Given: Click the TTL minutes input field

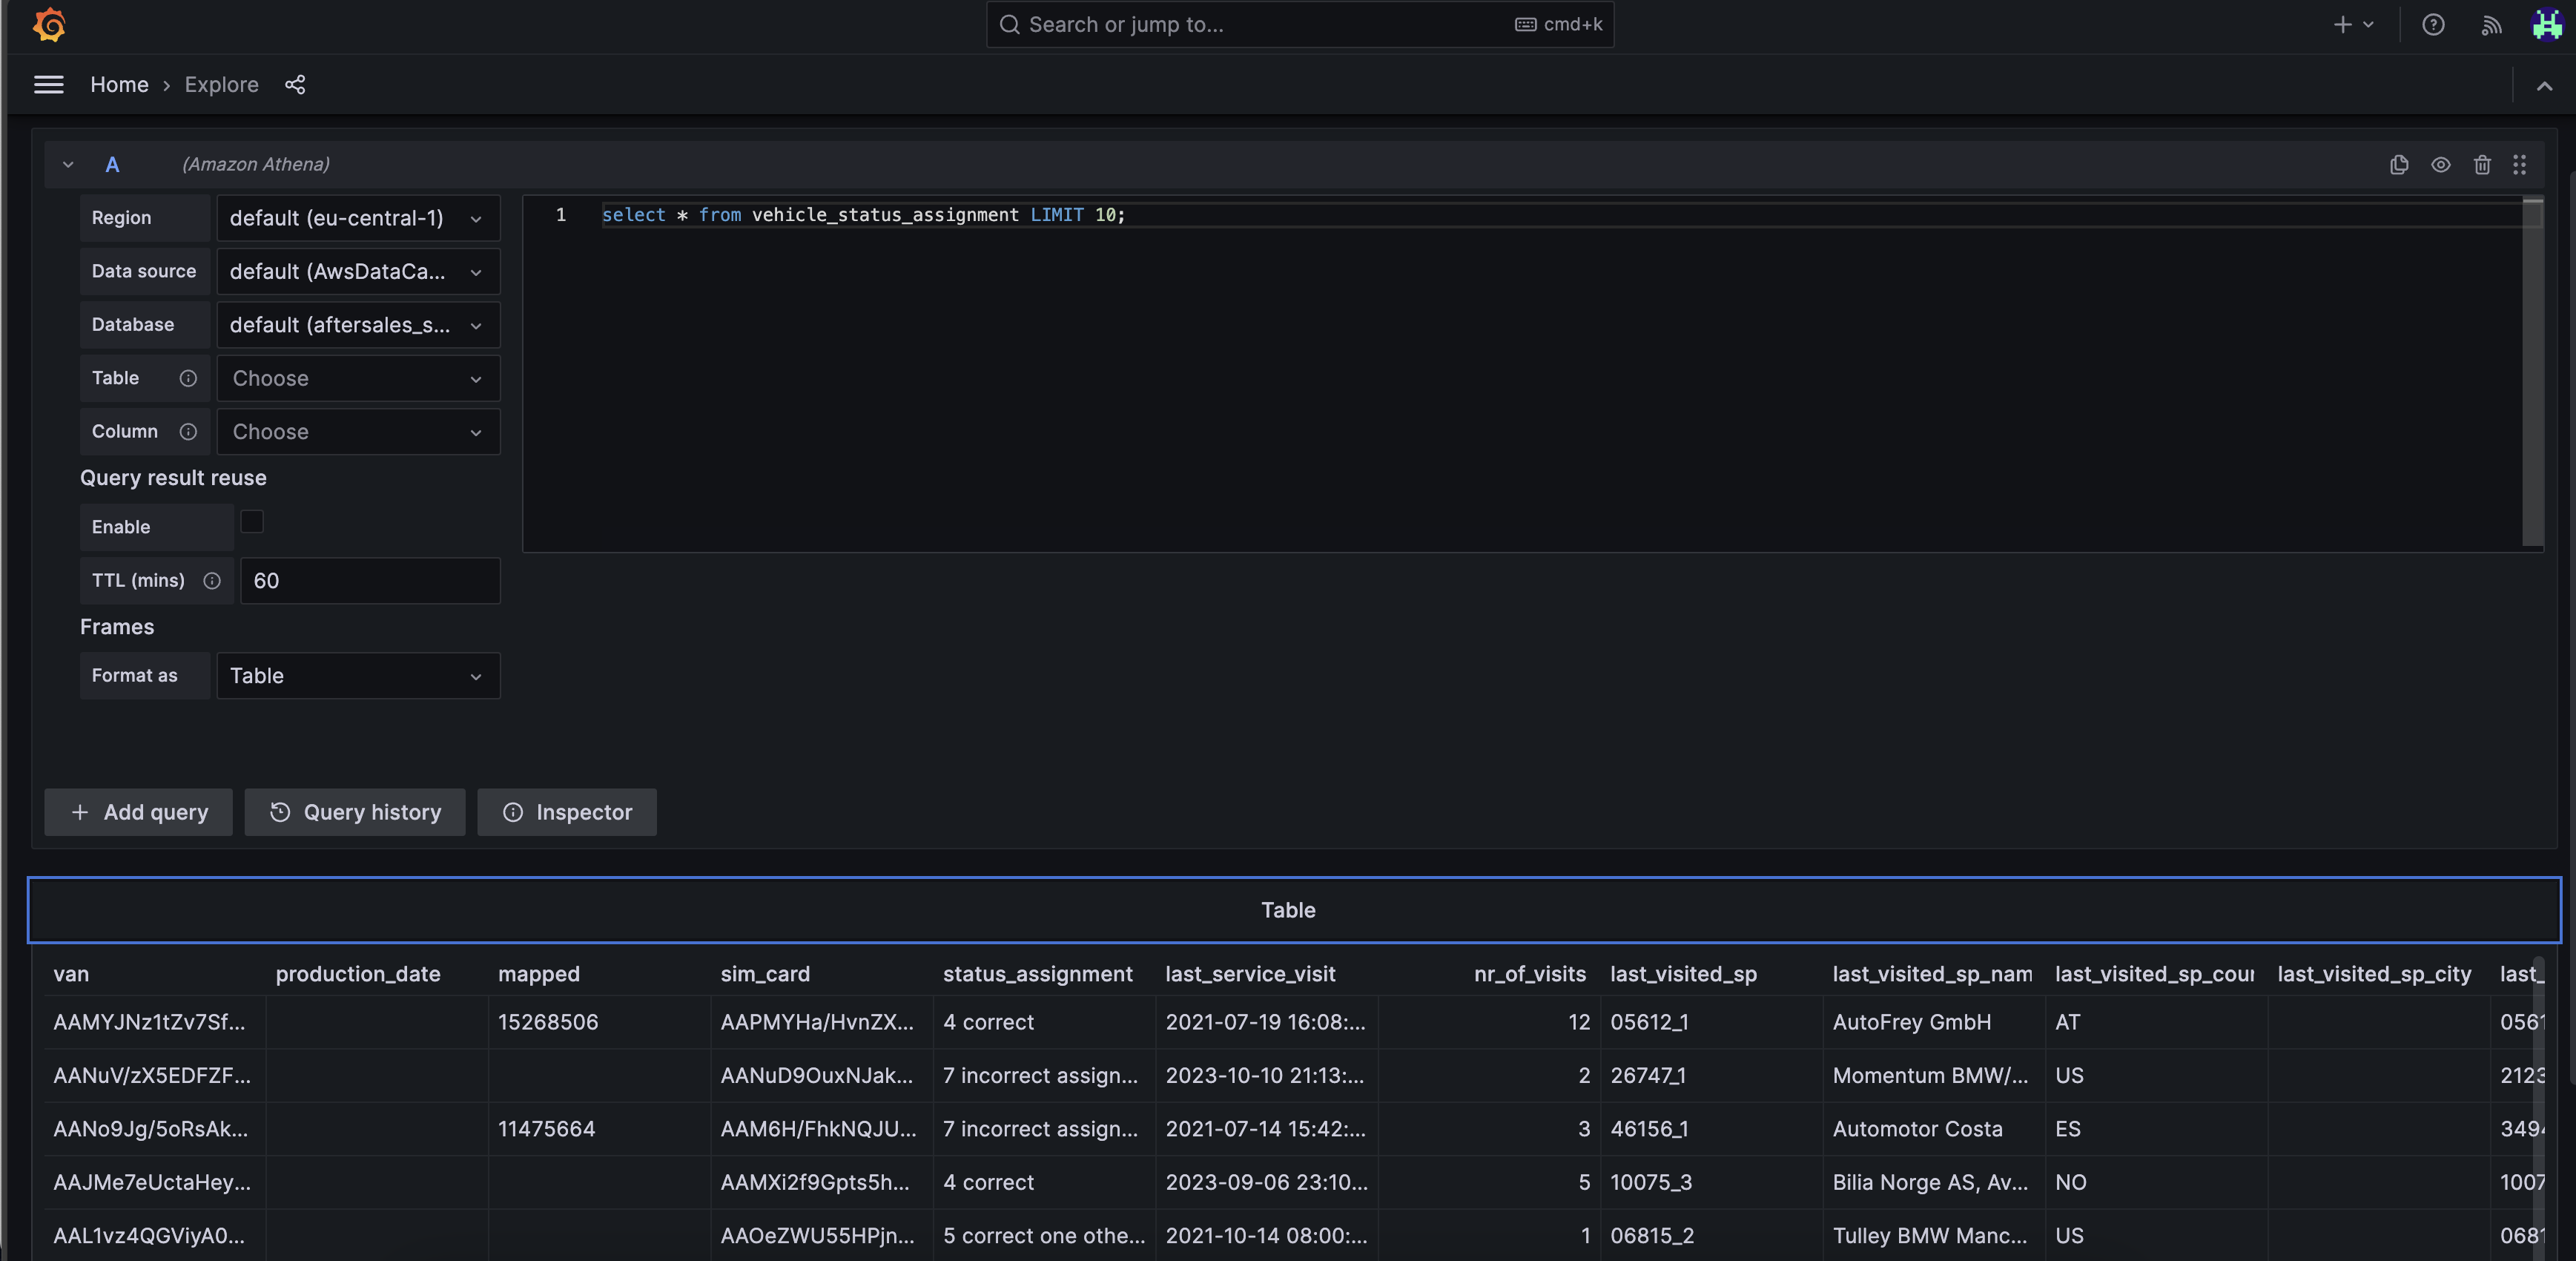Looking at the screenshot, I should pyautogui.click(x=370, y=581).
